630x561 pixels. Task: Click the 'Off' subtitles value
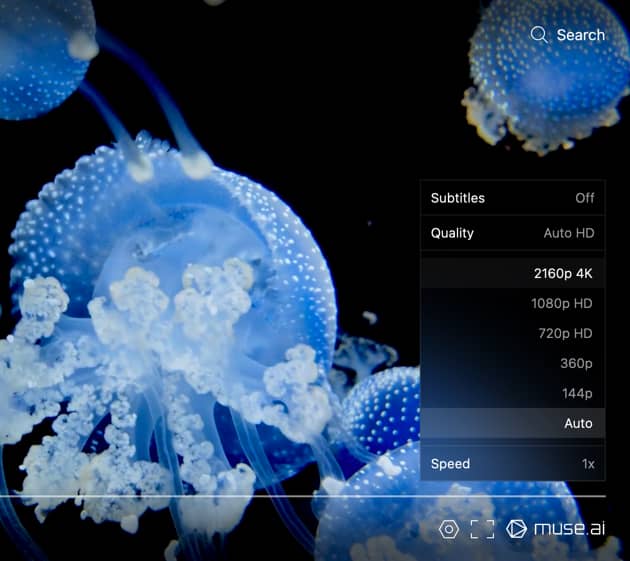click(585, 198)
